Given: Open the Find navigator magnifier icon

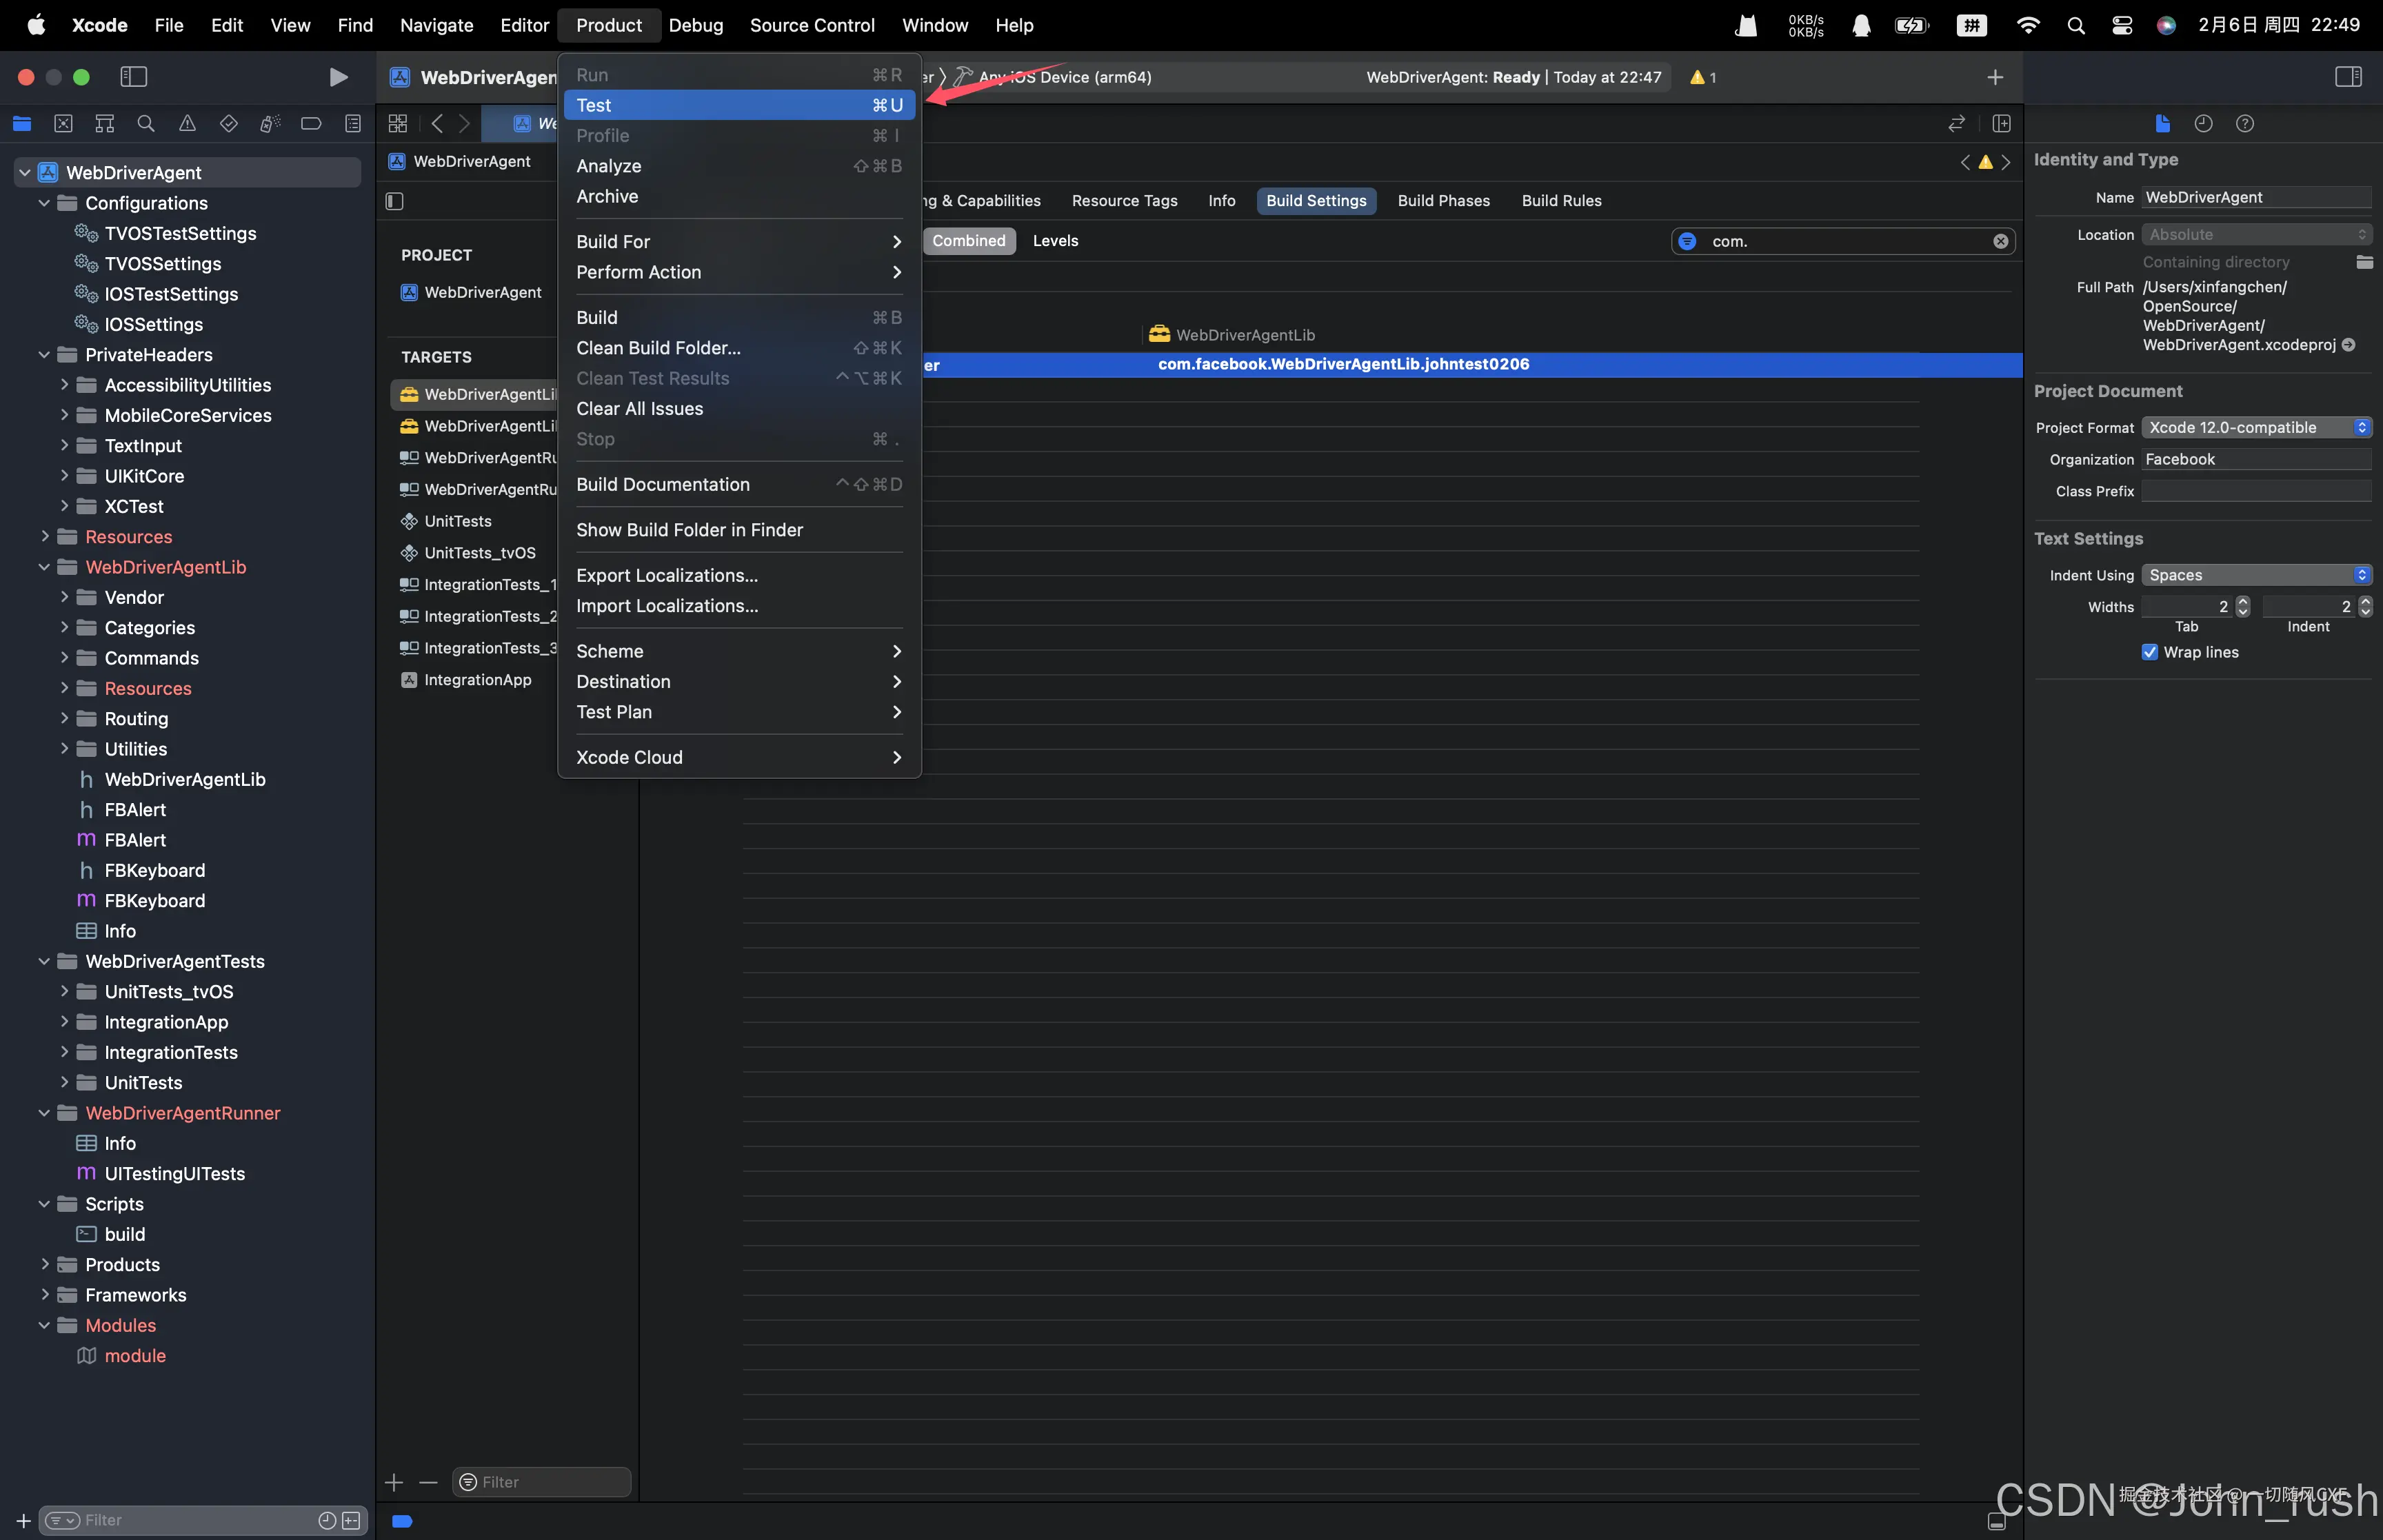Looking at the screenshot, I should coord(146,124).
